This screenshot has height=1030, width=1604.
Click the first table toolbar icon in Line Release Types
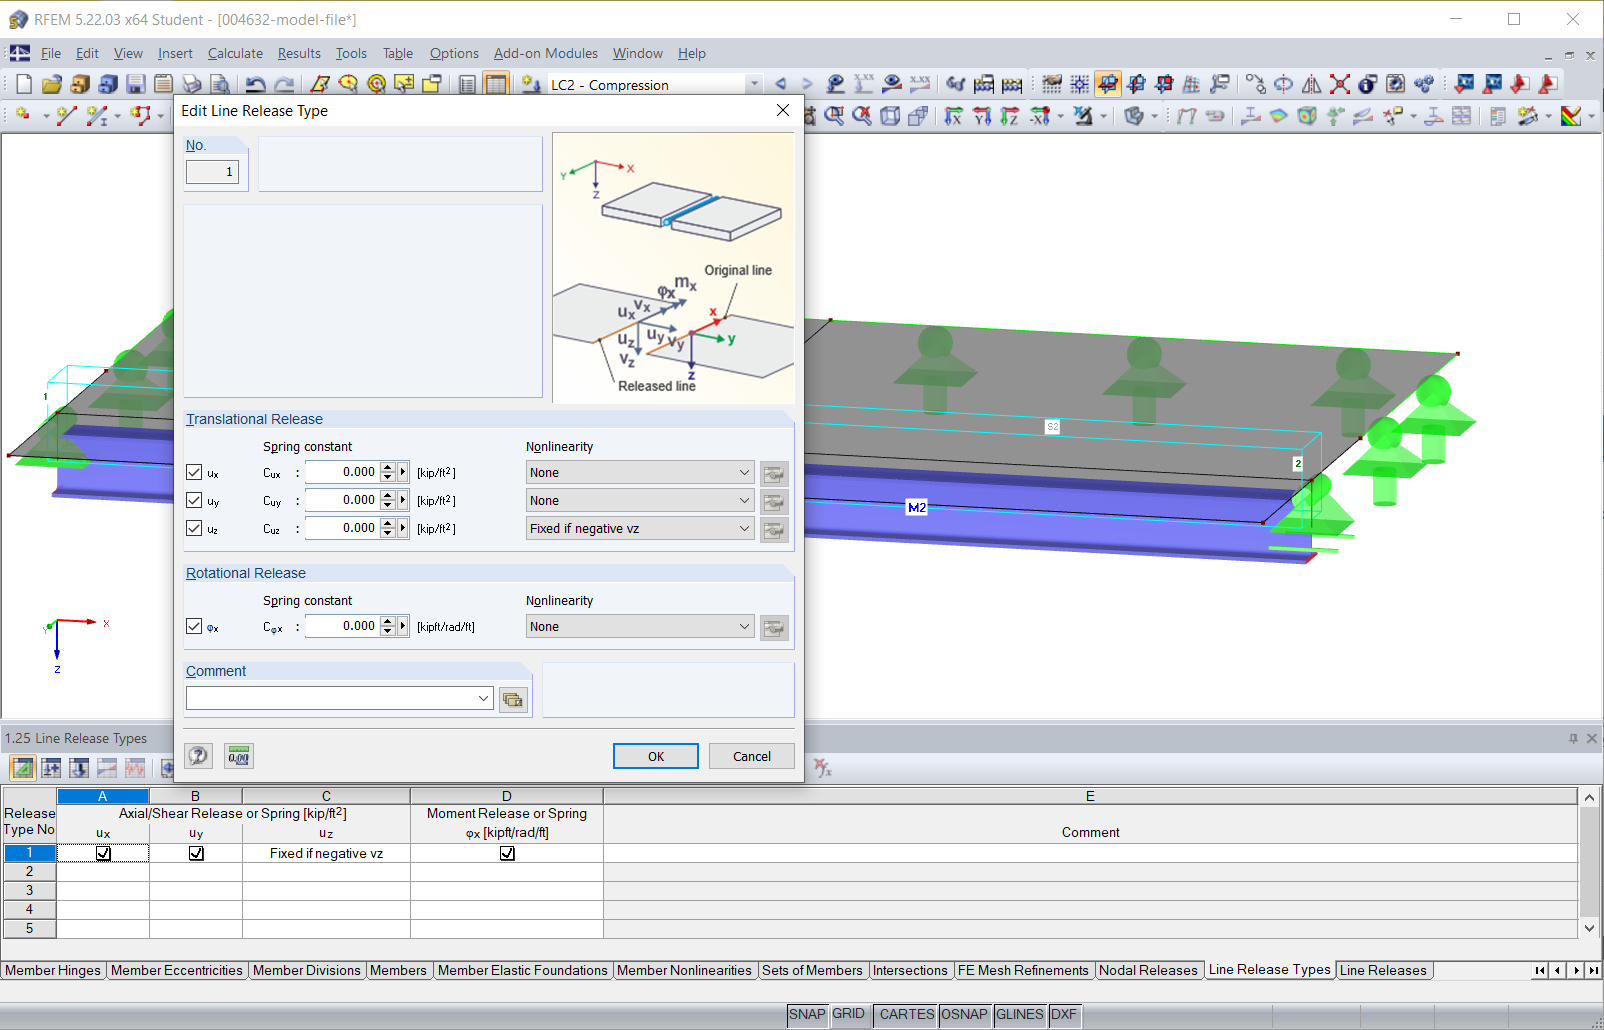pos(23,768)
